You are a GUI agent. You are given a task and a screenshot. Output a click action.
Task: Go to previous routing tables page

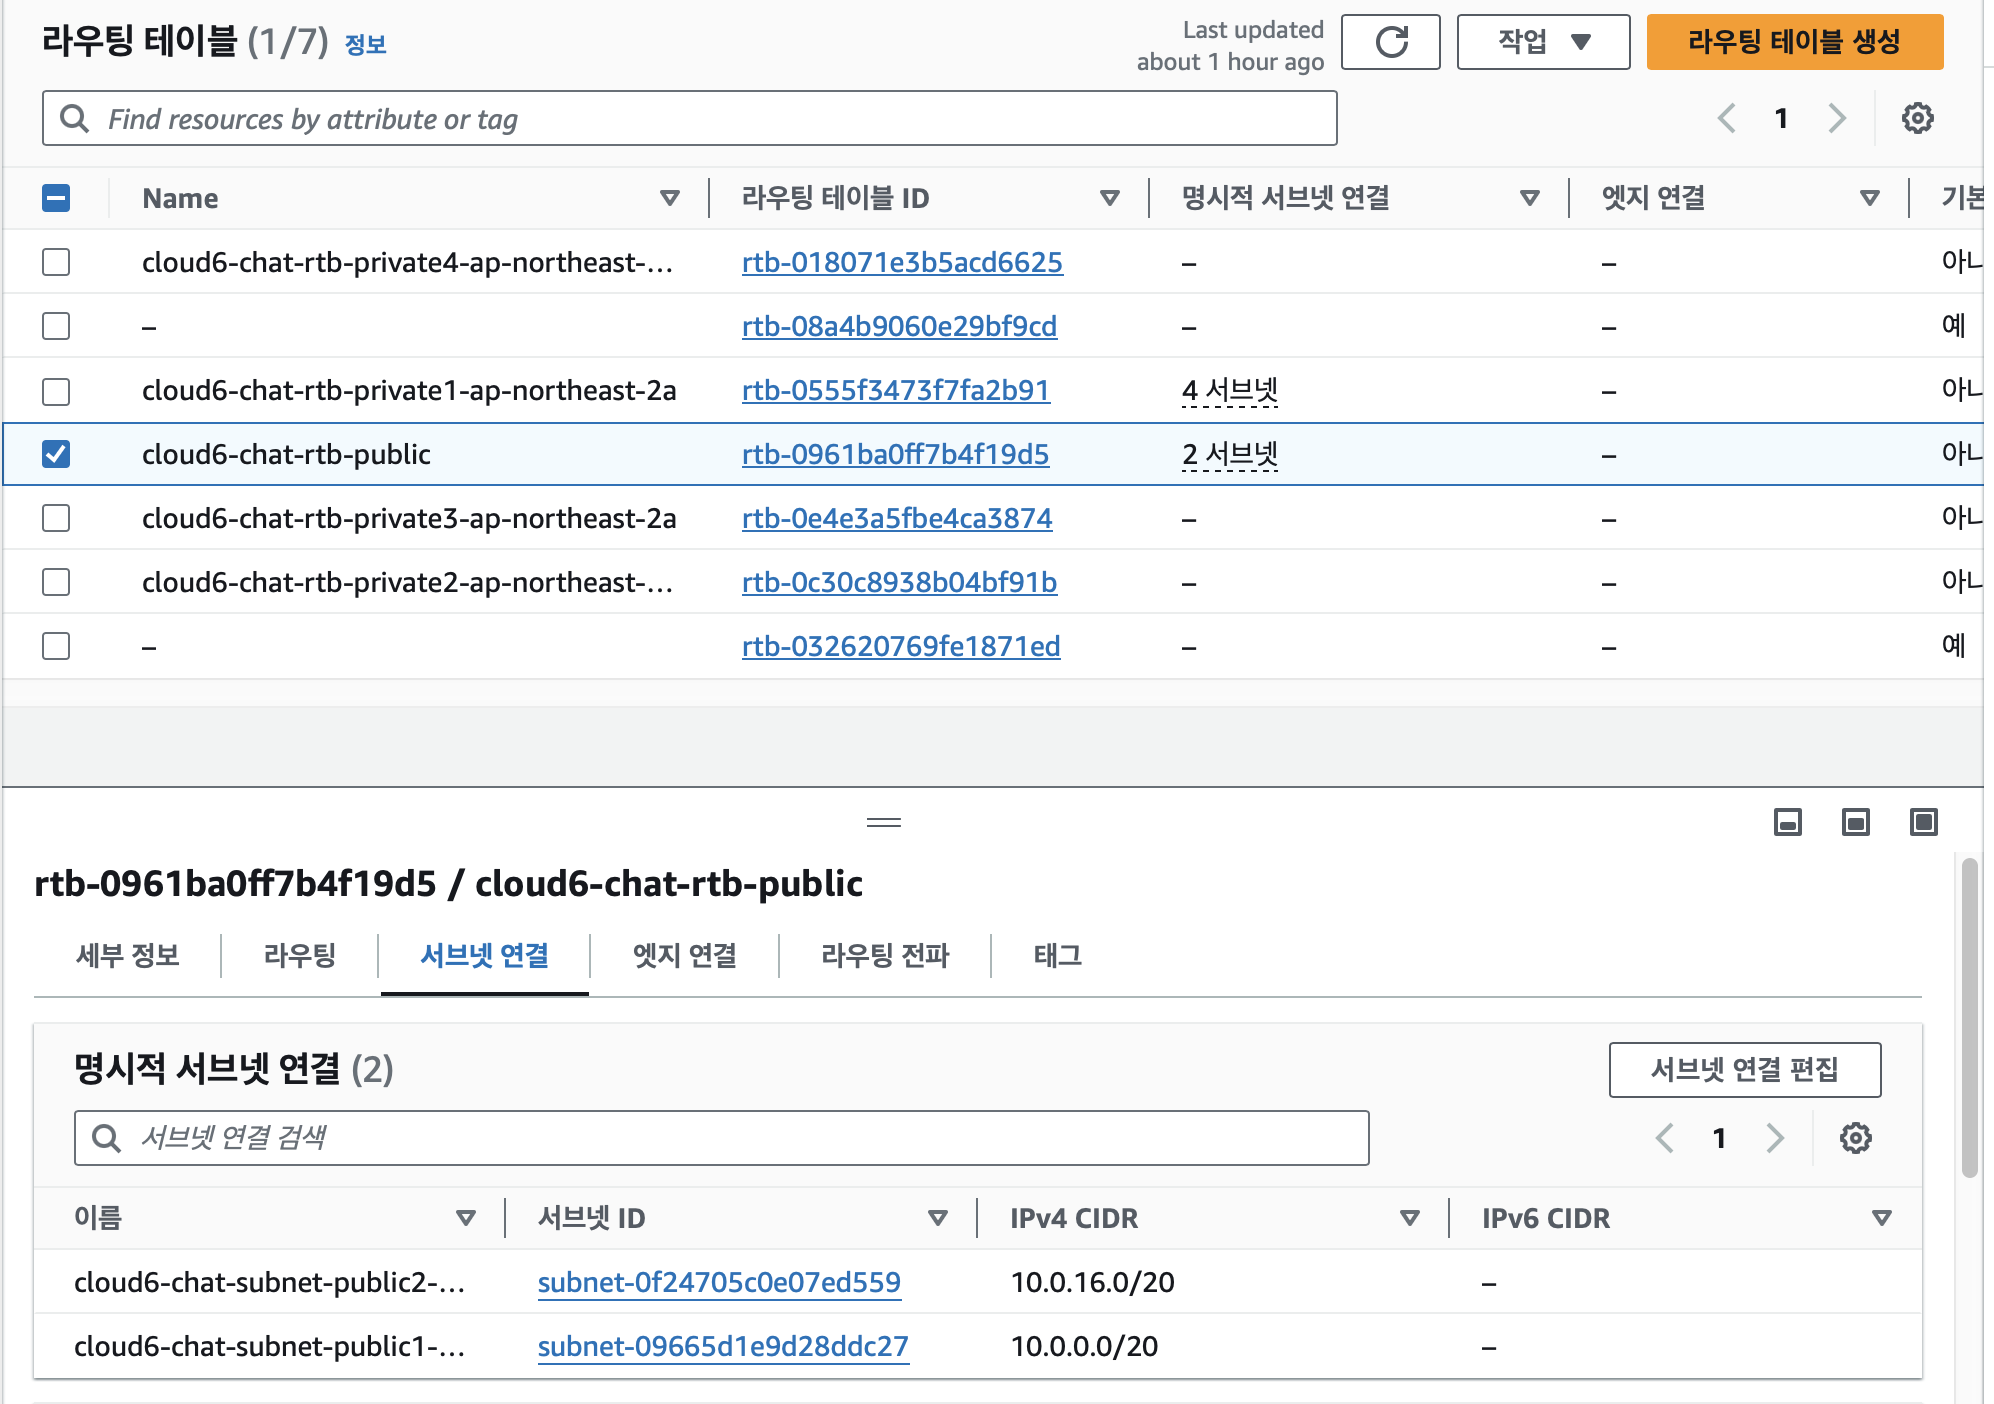tap(1726, 118)
